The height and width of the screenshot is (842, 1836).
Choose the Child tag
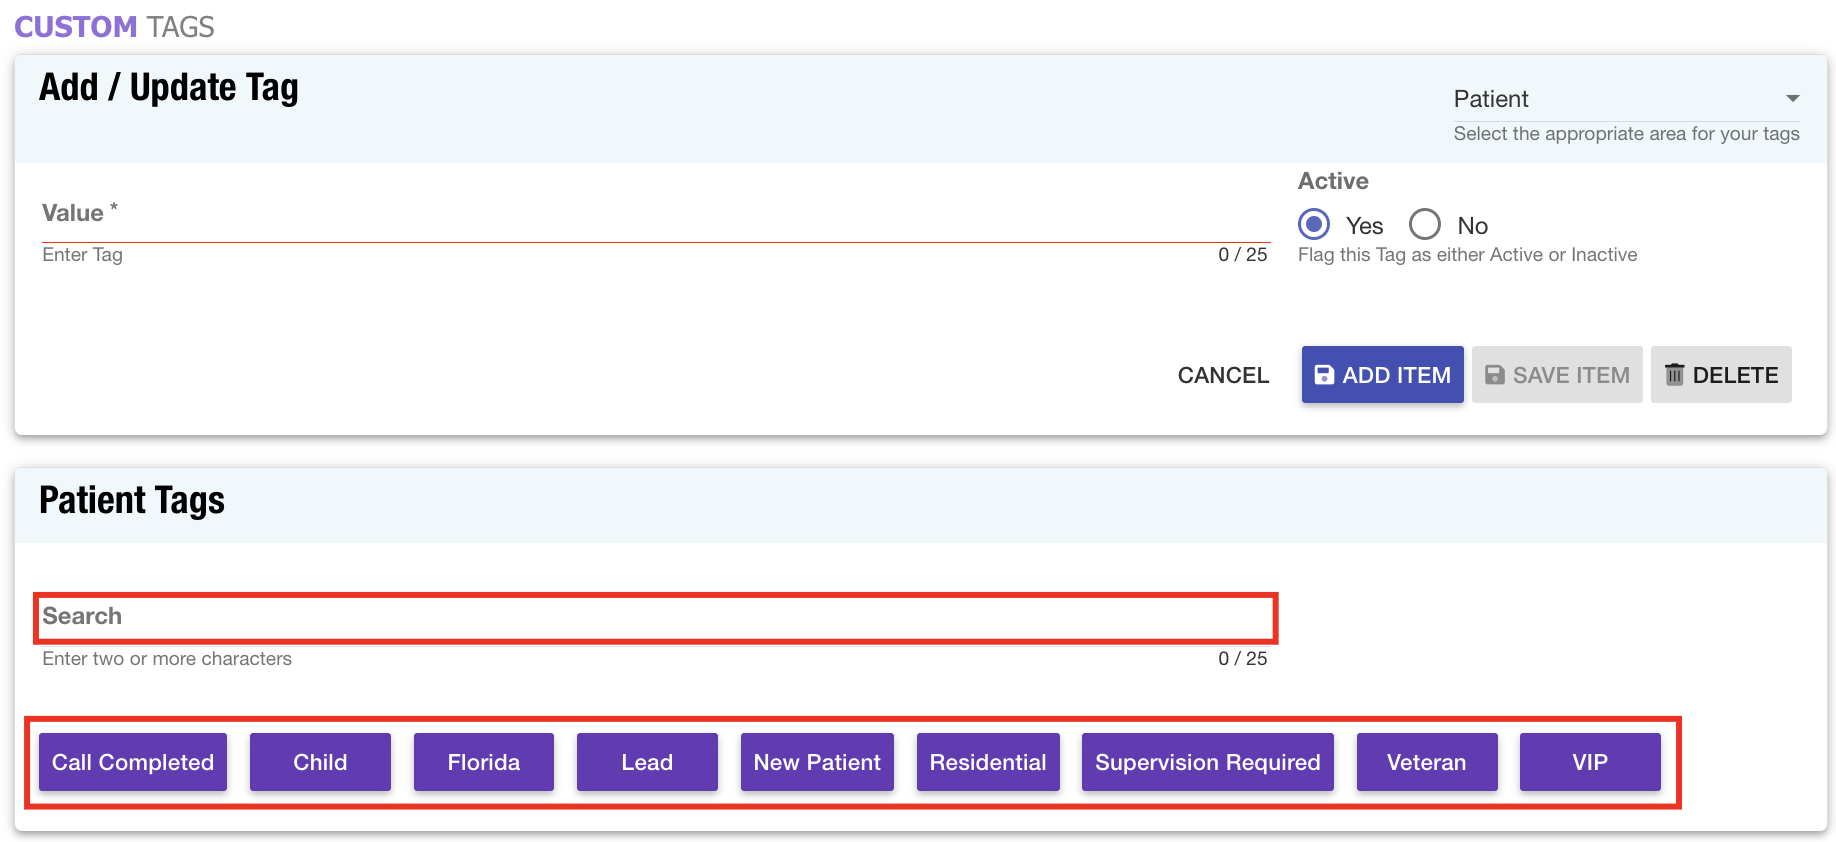(x=320, y=762)
